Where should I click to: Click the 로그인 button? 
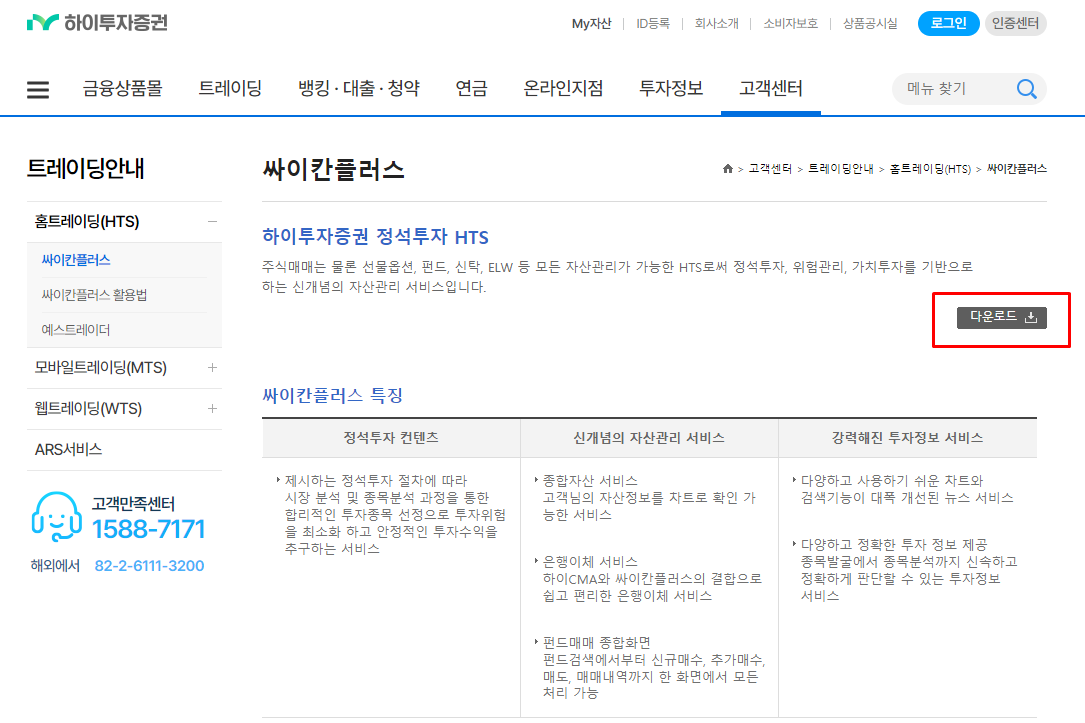[x=948, y=24]
